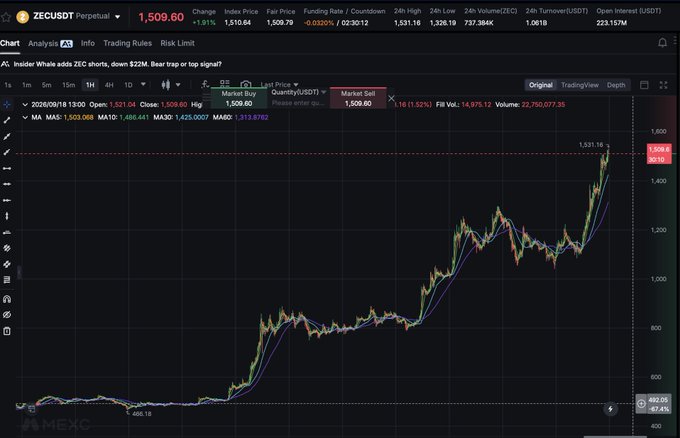Select the parallel channel drawing tool
This screenshot has width=680, height=438.
click(x=7, y=248)
